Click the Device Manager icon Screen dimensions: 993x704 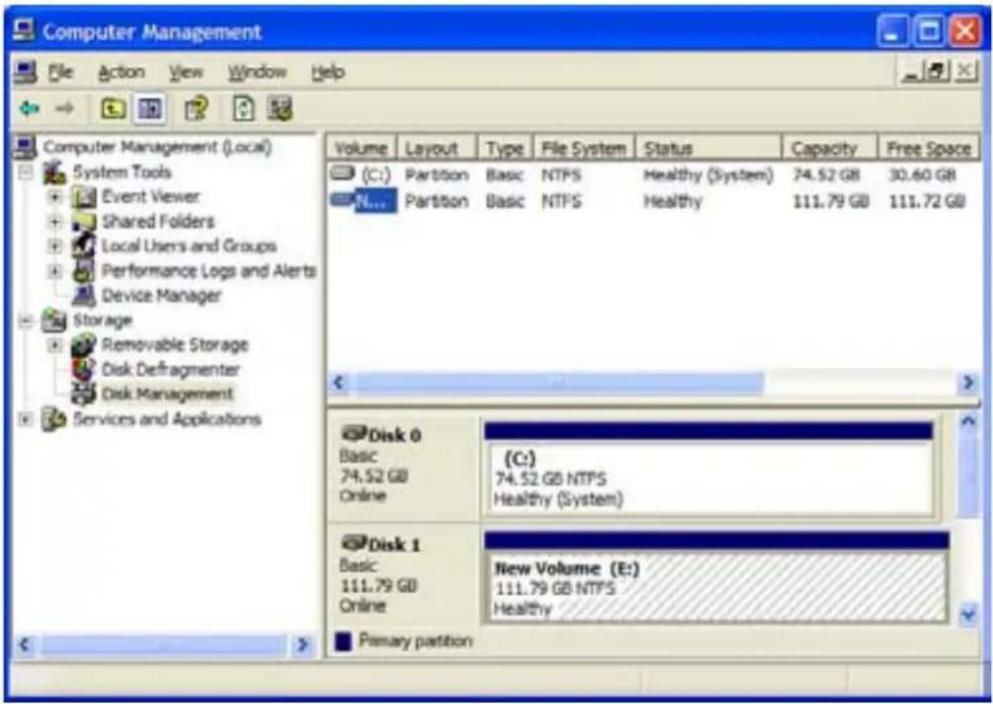point(84,296)
